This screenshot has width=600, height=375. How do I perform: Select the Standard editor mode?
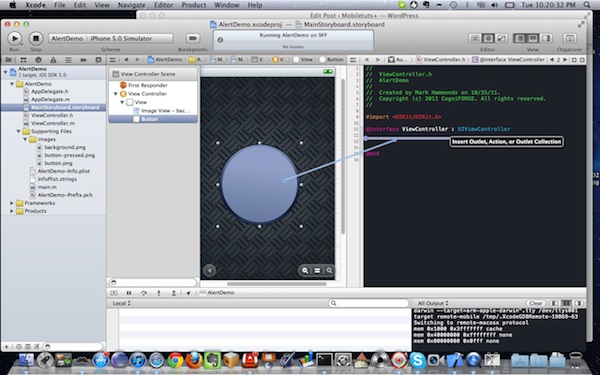475,38
